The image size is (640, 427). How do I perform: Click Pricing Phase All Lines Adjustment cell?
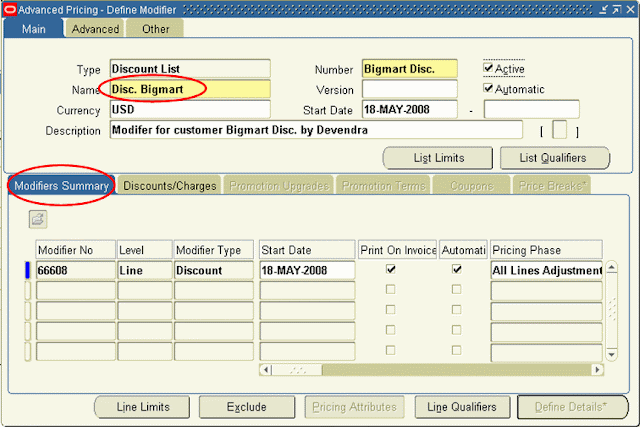(x=547, y=270)
